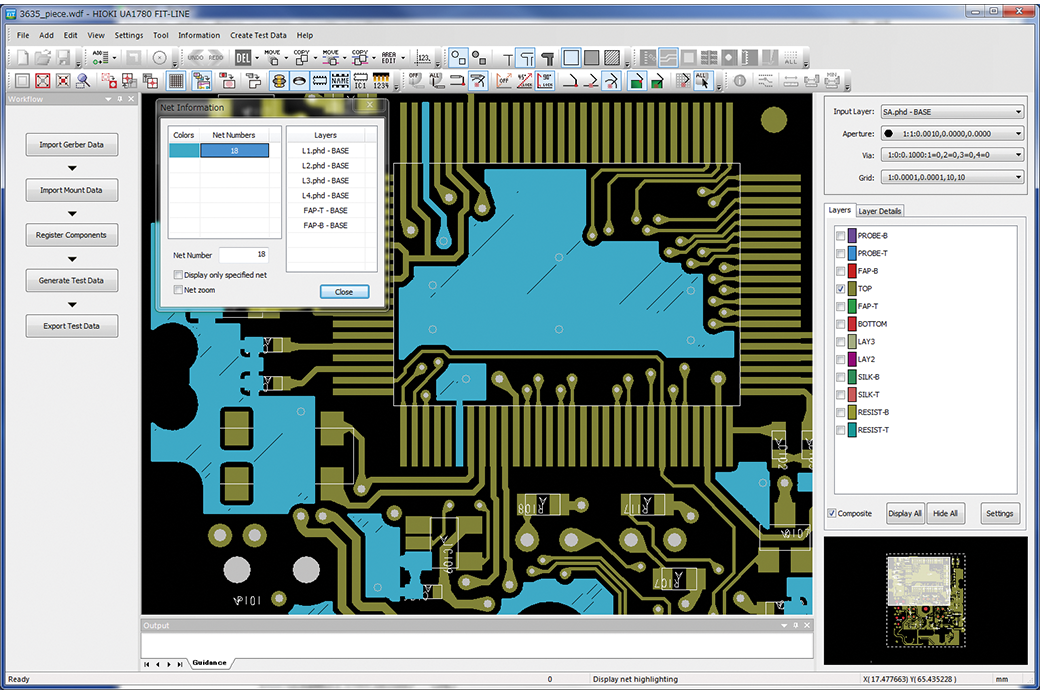The height and width of the screenshot is (694, 1040).
Task: Click the magnifier zoom tool icon
Action: coord(84,81)
